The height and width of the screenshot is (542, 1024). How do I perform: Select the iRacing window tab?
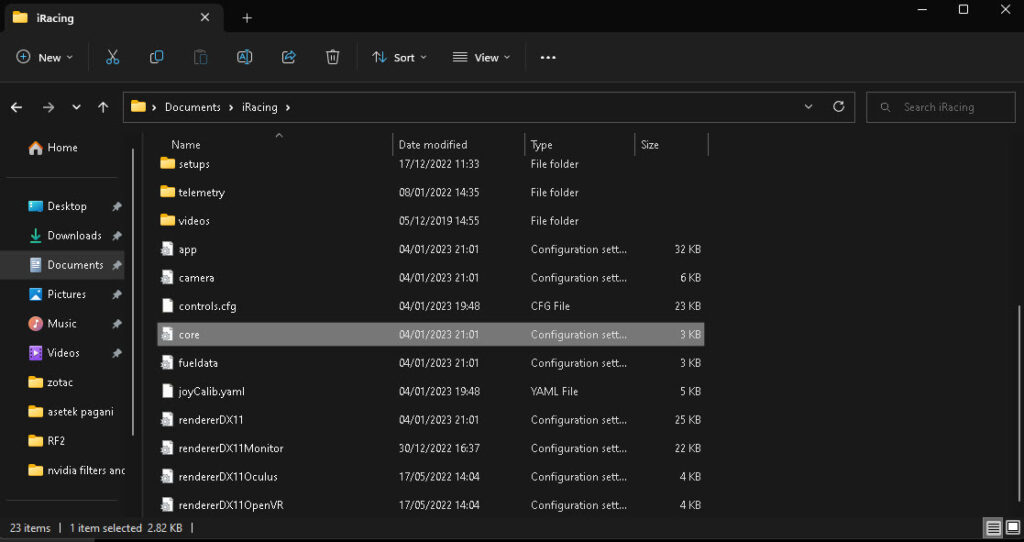pyautogui.click(x=114, y=18)
